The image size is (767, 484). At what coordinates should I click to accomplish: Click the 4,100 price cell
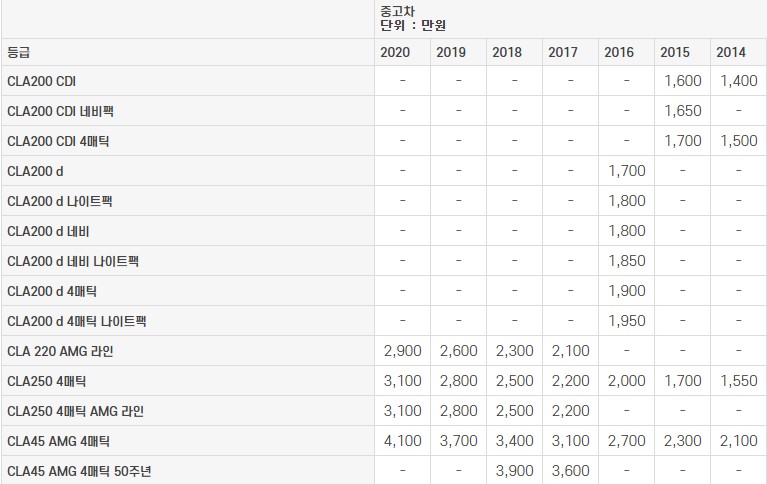[x=403, y=441]
